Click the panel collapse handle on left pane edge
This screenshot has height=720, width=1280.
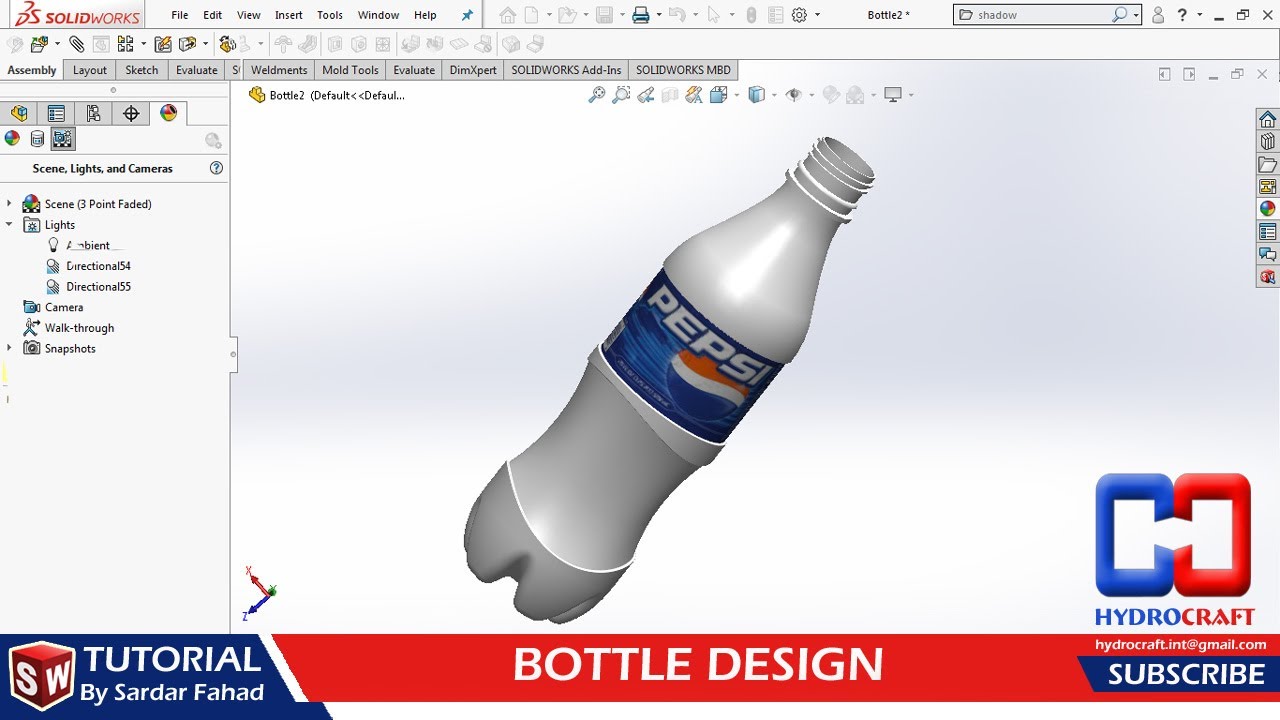pyautogui.click(x=233, y=354)
